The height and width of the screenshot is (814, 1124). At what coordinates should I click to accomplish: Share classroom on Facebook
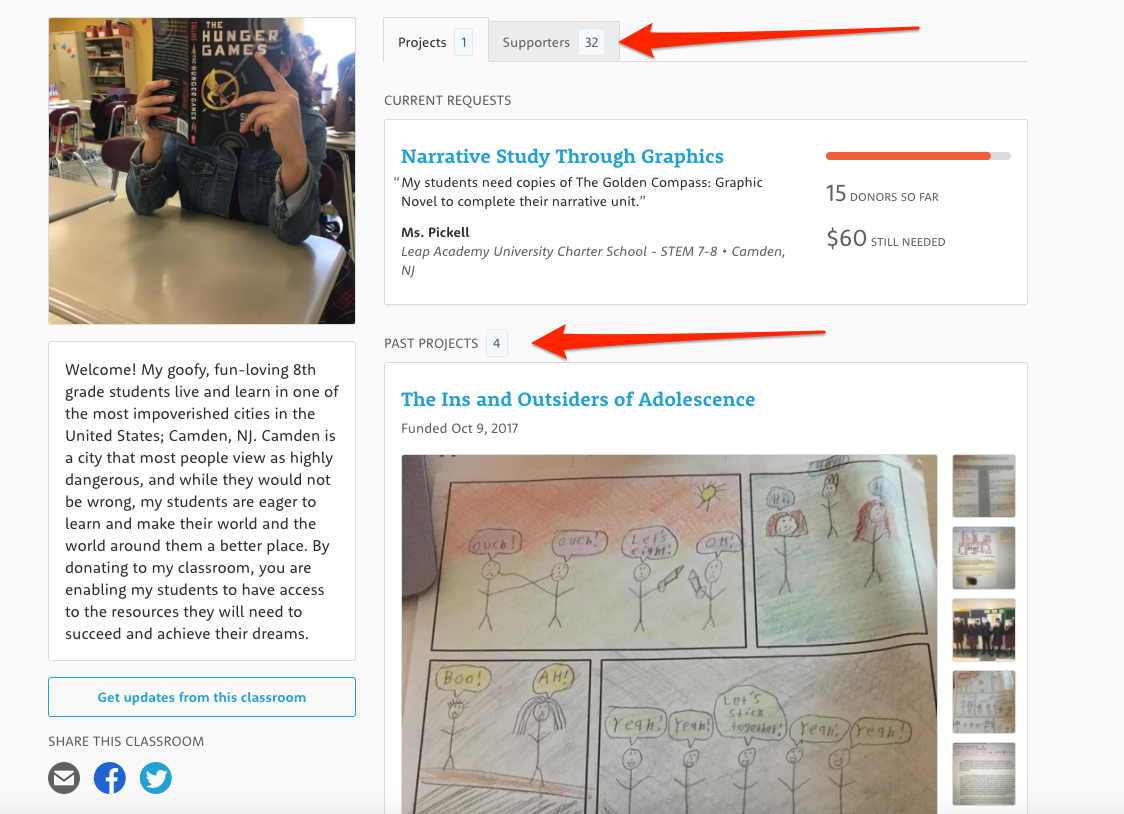110,778
